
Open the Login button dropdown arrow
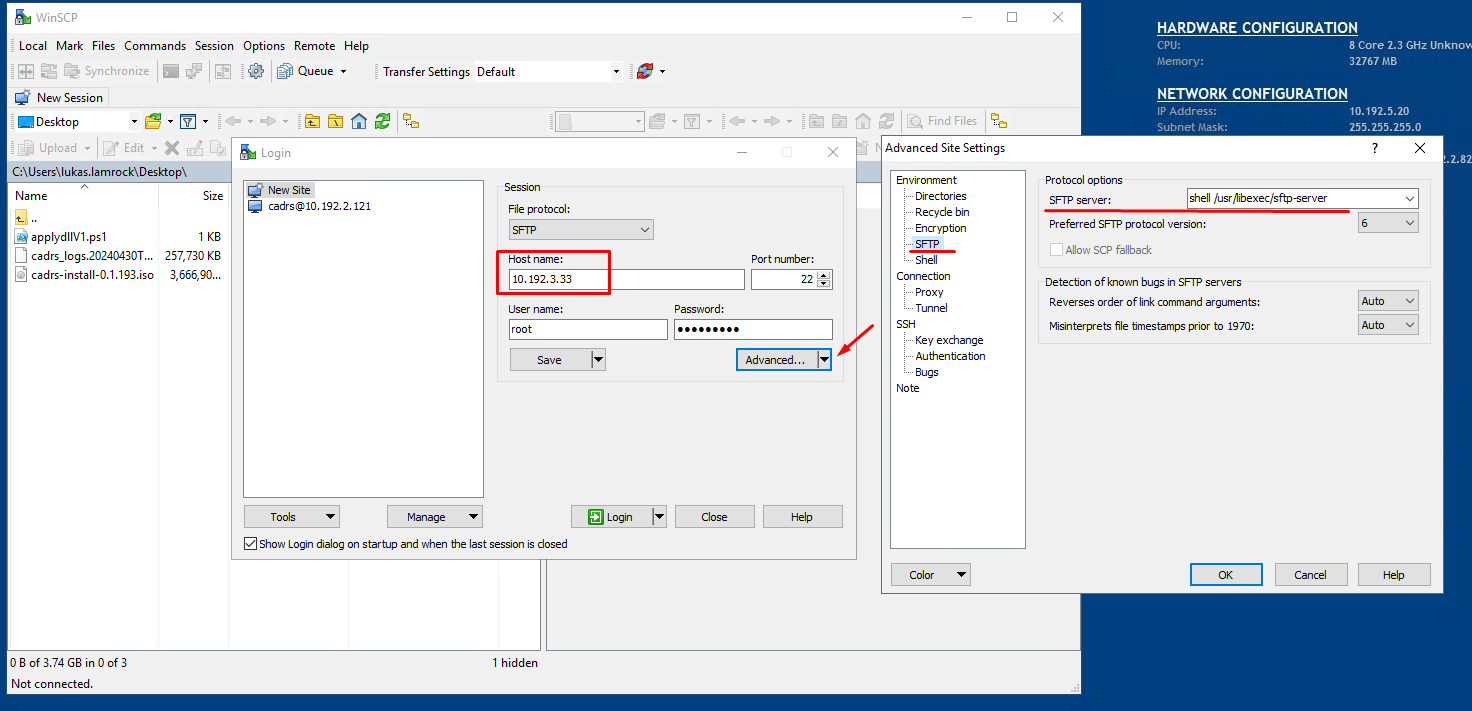click(x=659, y=517)
